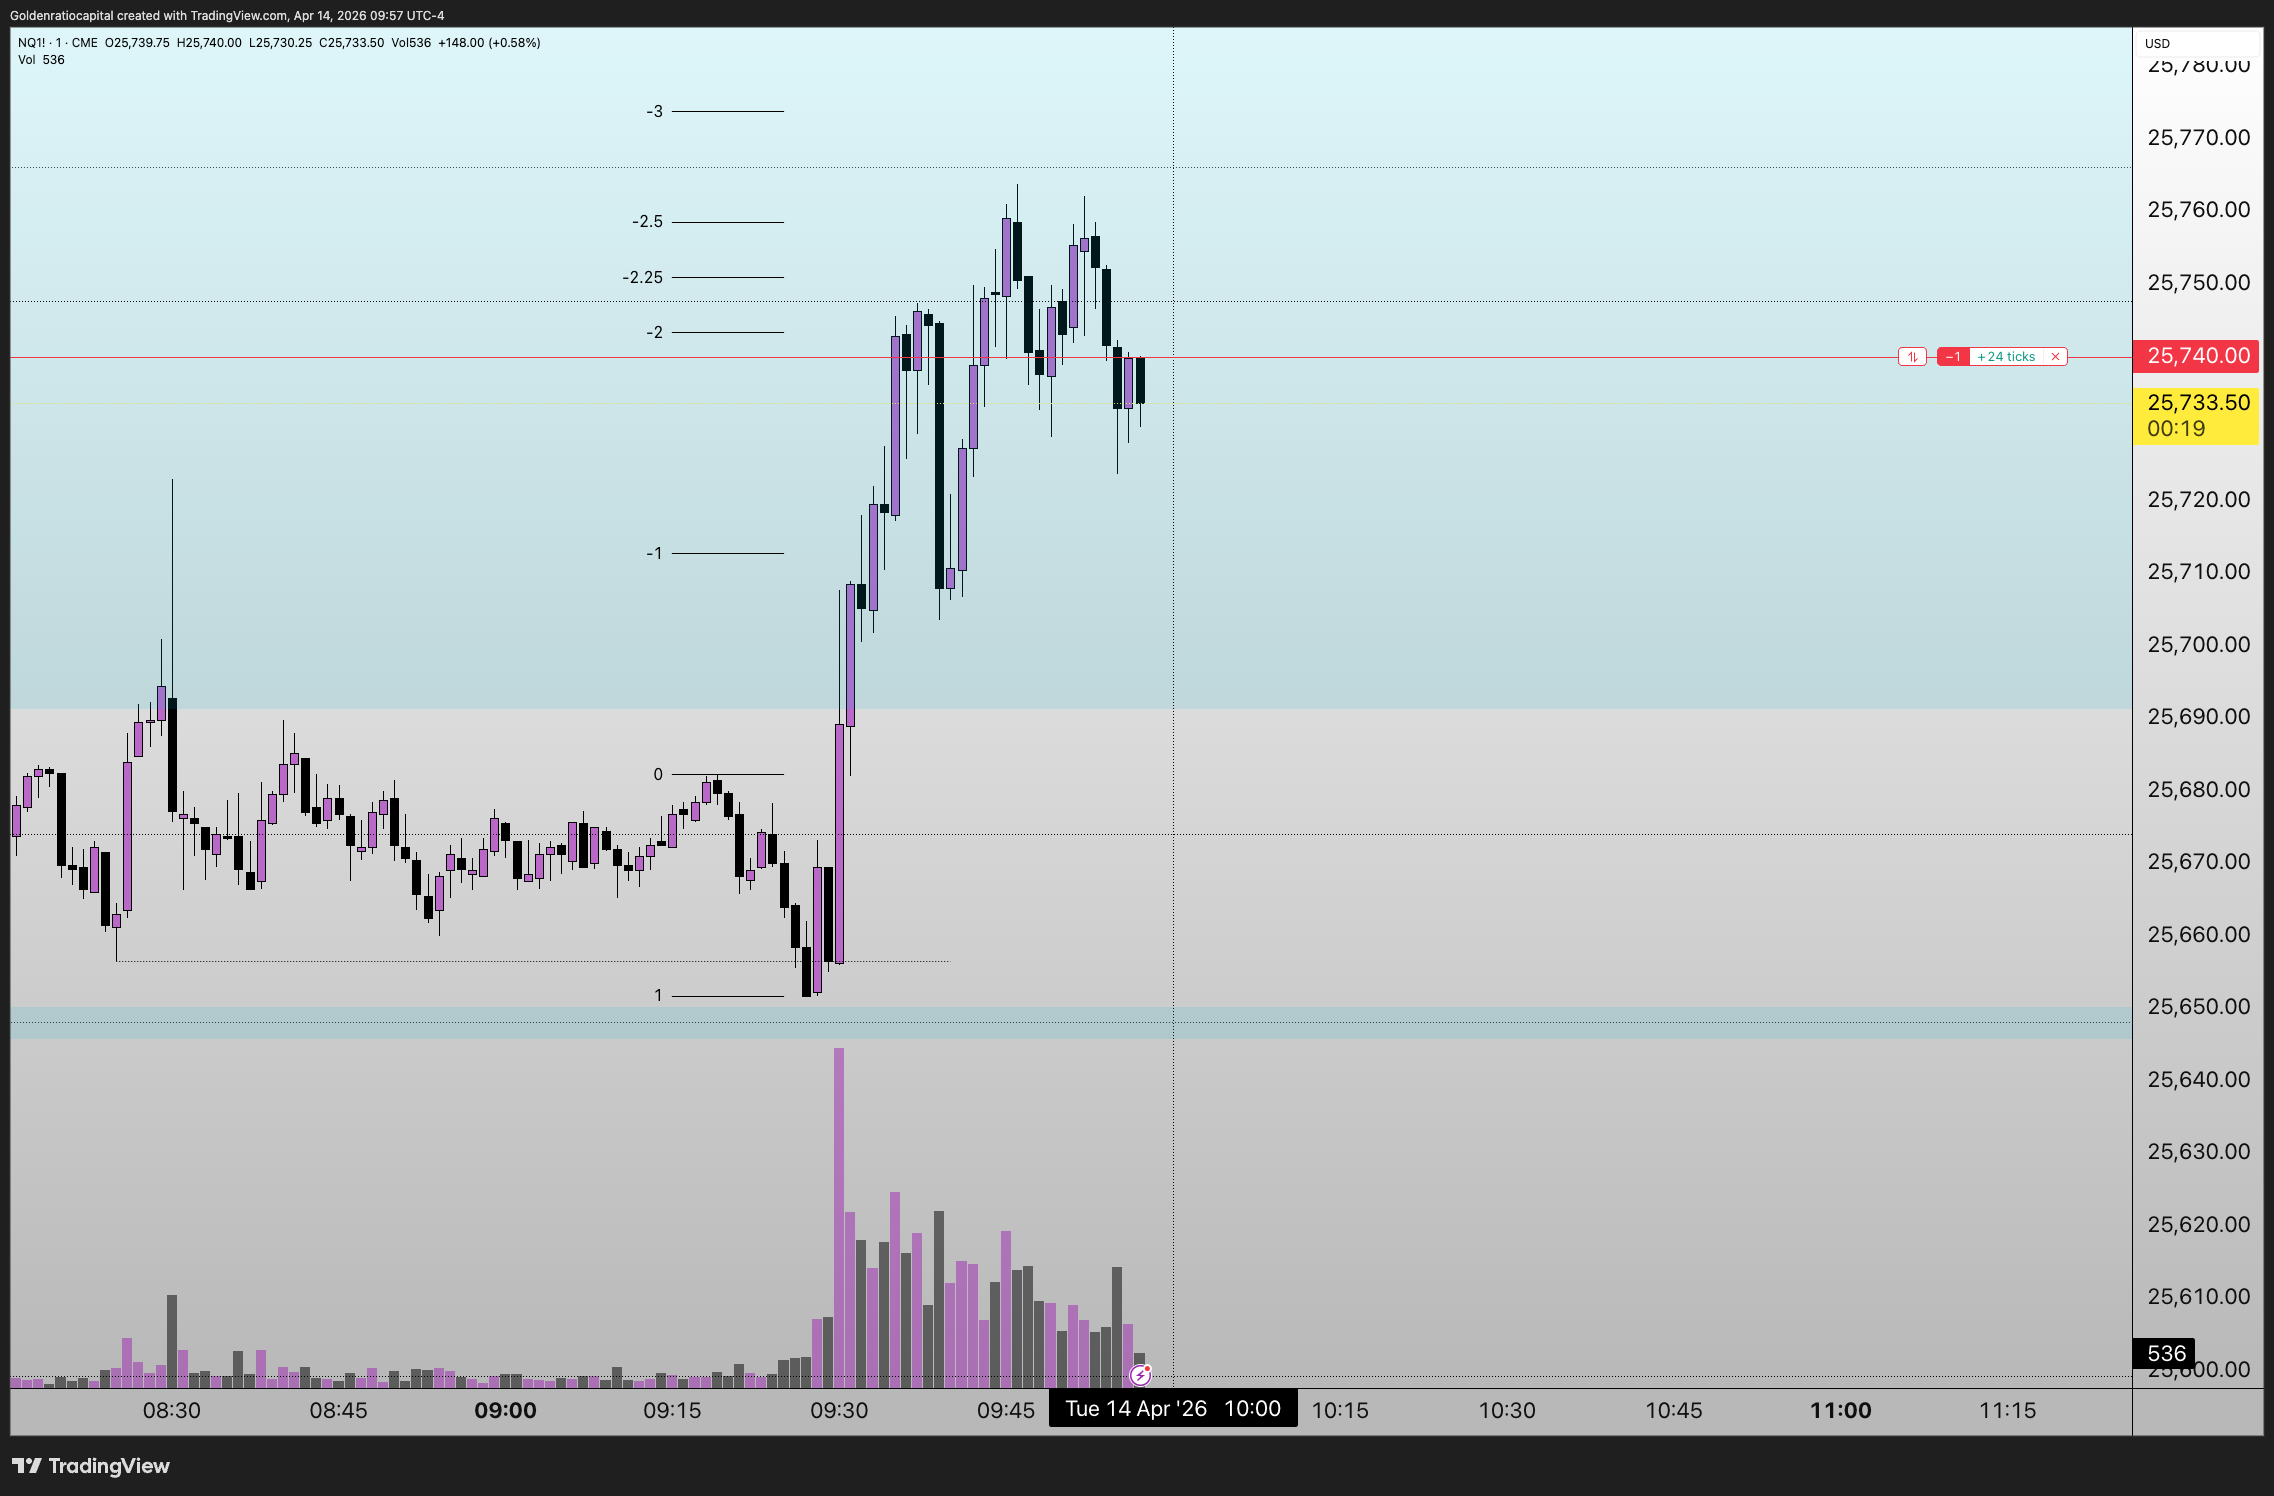
Task: Click the 25,760.00 price axis label
Action: [2199, 209]
